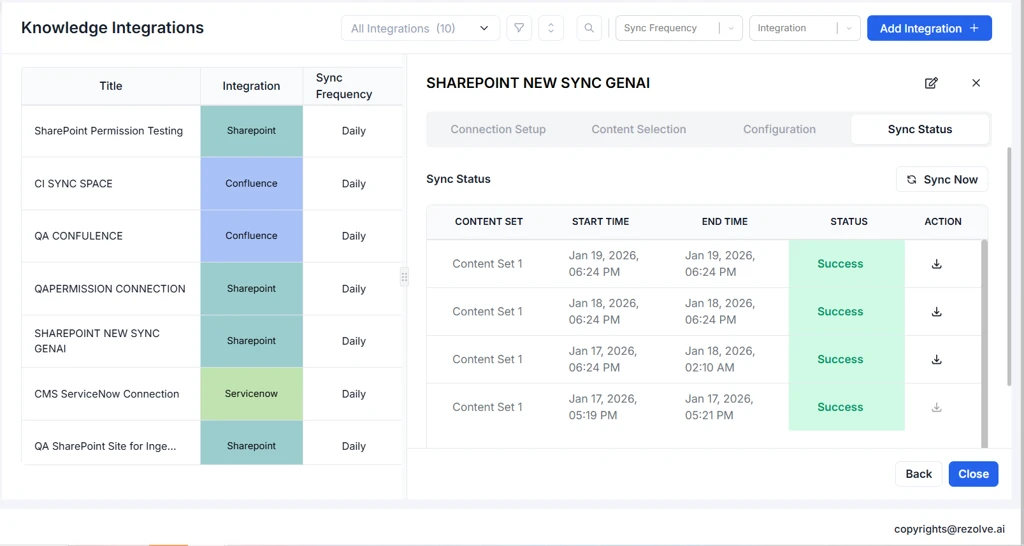The image size is (1024, 546).
Task: Open the Integration filter dropdown
Action: tap(804, 28)
